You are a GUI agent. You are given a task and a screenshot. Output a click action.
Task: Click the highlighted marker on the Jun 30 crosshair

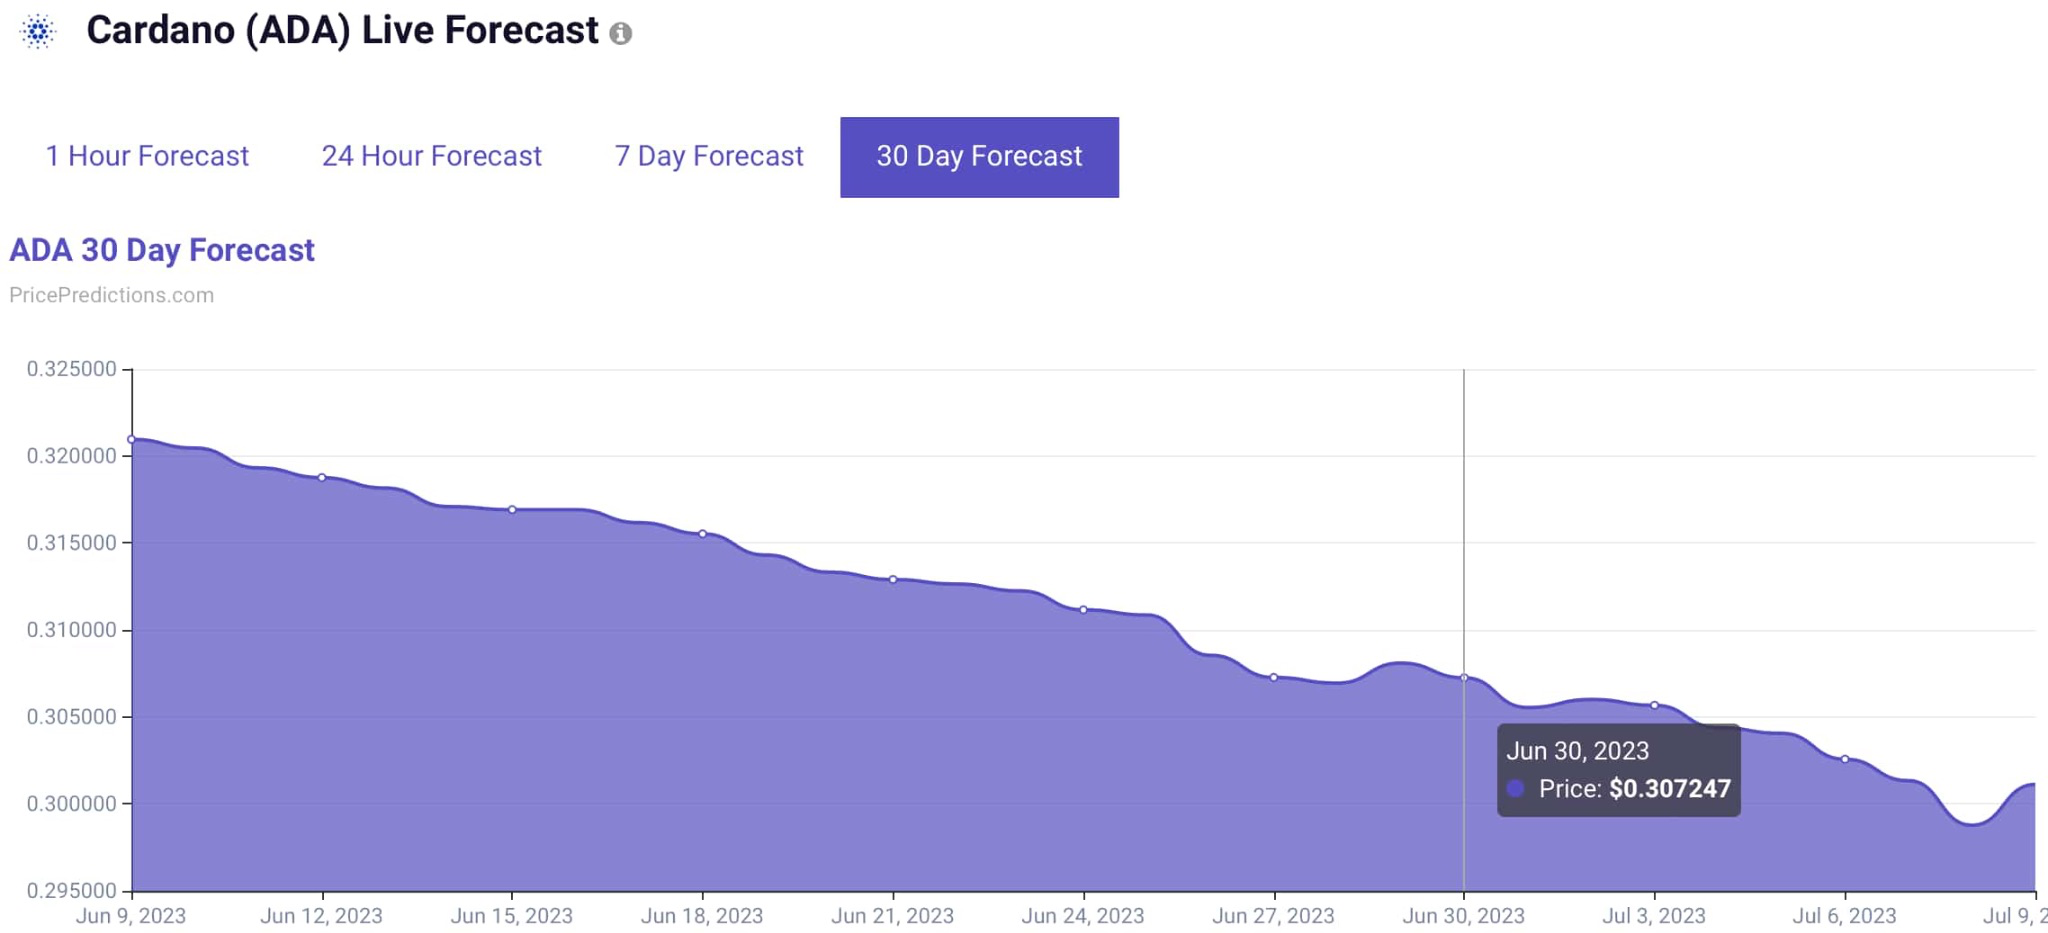[1464, 677]
